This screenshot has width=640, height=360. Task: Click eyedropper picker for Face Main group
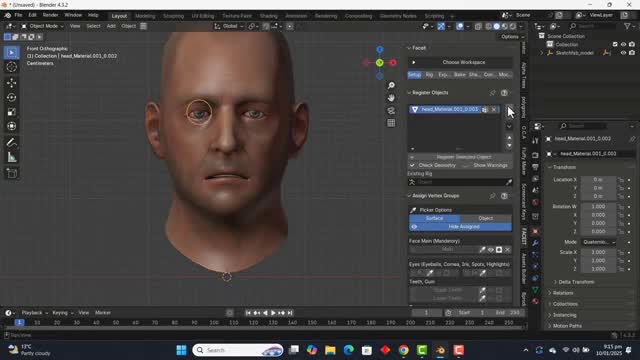tap(482, 249)
